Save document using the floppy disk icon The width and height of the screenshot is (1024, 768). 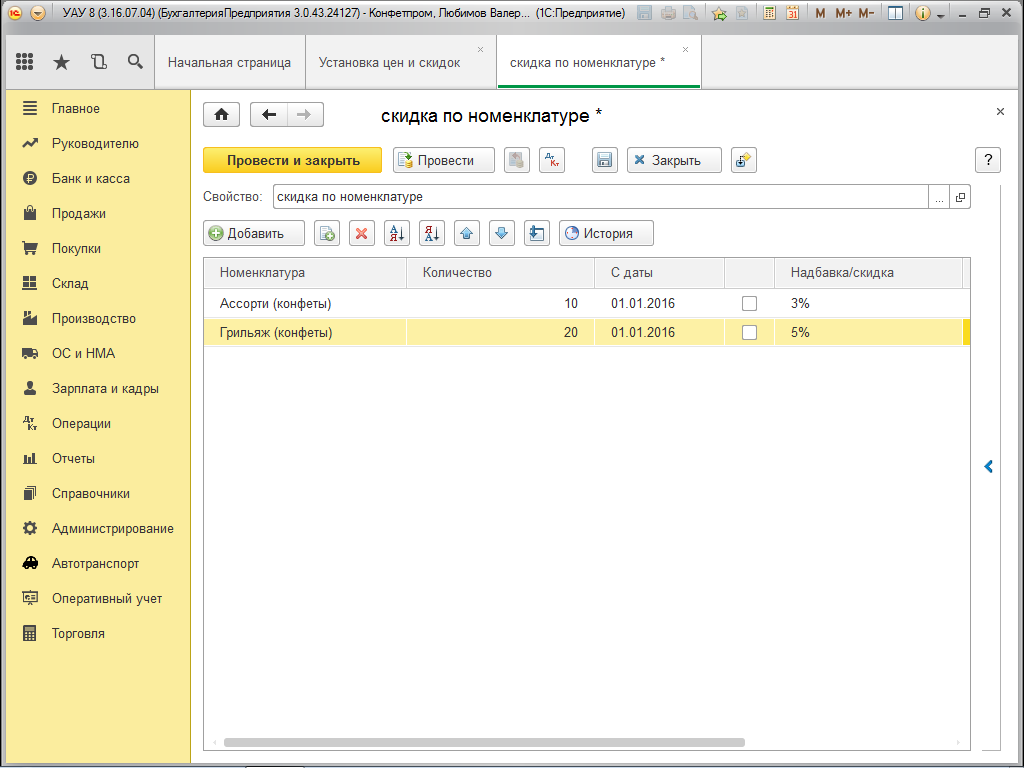(x=604, y=160)
